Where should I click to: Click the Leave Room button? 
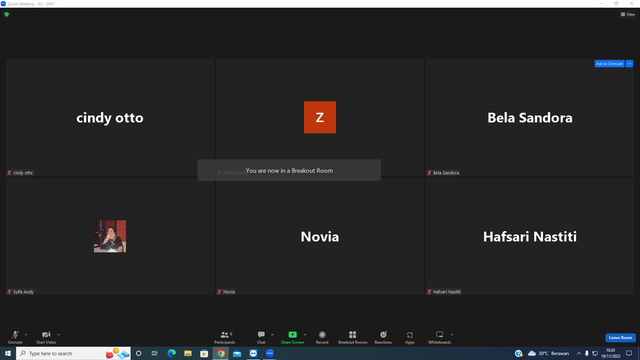620,338
